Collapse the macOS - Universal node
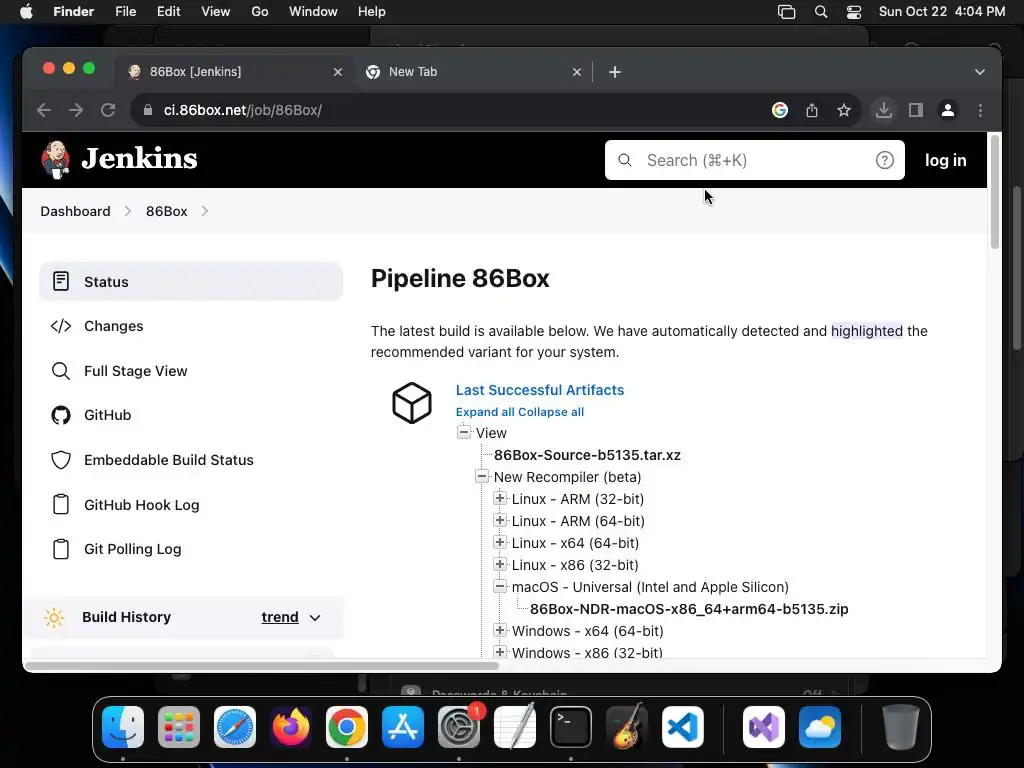The height and width of the screenshot is (768, 1024). 500,586
